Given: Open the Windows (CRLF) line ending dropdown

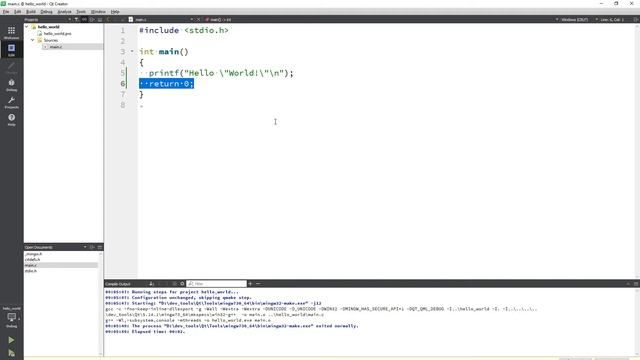Looking at the screenshot, I should coord(572,19).
